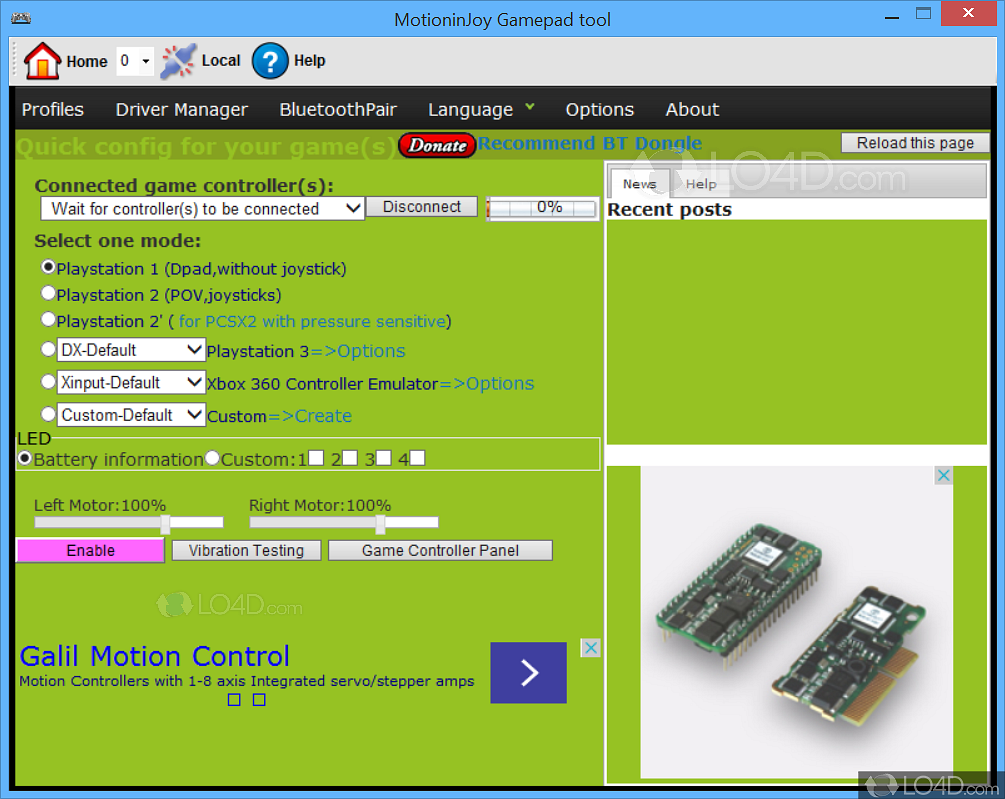The width and height of the screenshot is (1005, 799).
Task: Click the circuit boards ad image
Action: pyautogui.click(x=796, y=622)
